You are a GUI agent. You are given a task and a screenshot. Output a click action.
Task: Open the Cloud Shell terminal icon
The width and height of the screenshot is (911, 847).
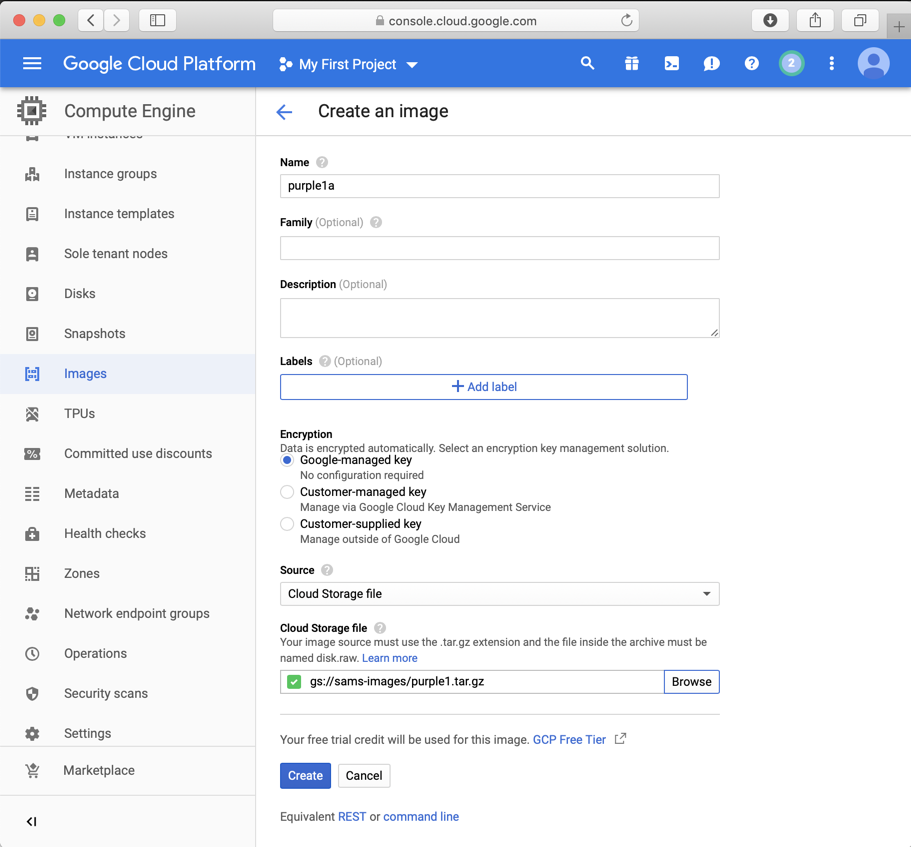671,64
